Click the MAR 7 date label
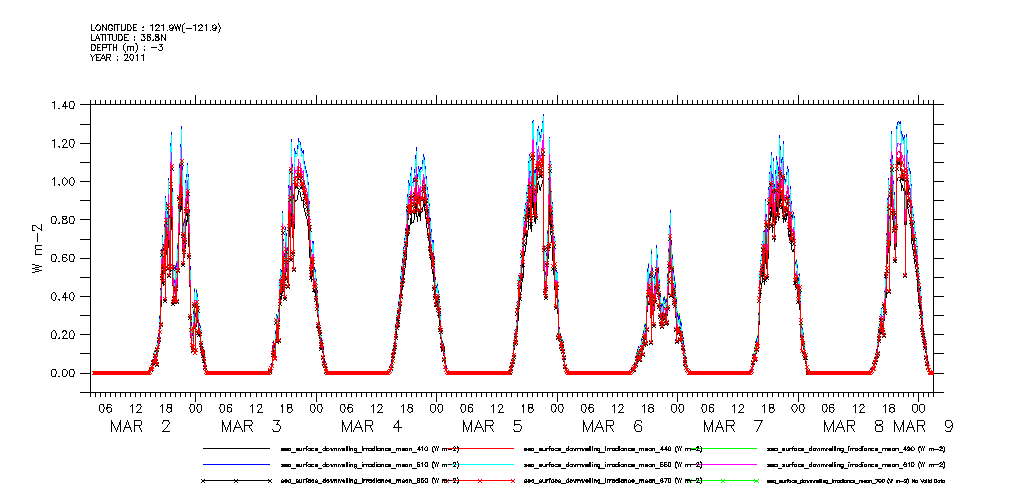Image resolution: width=1009 pixels, height=504 pixels. point(734,426)
